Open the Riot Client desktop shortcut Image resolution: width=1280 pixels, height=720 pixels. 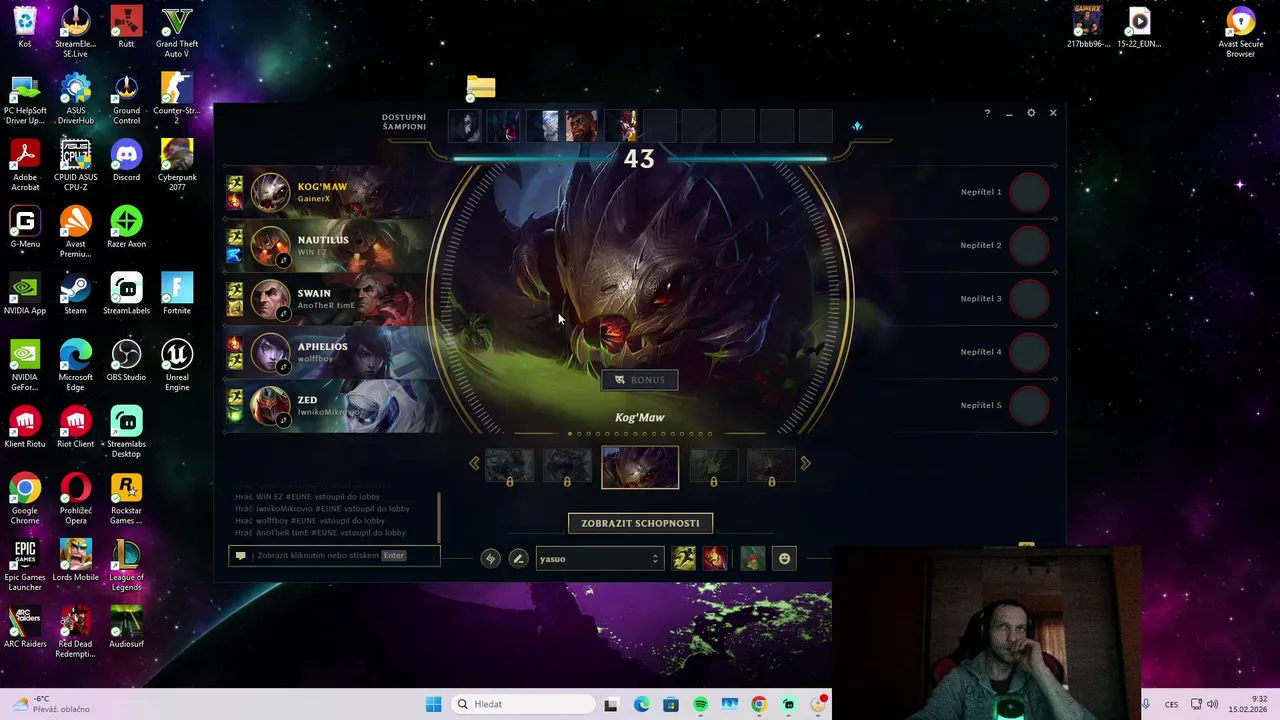75,428
